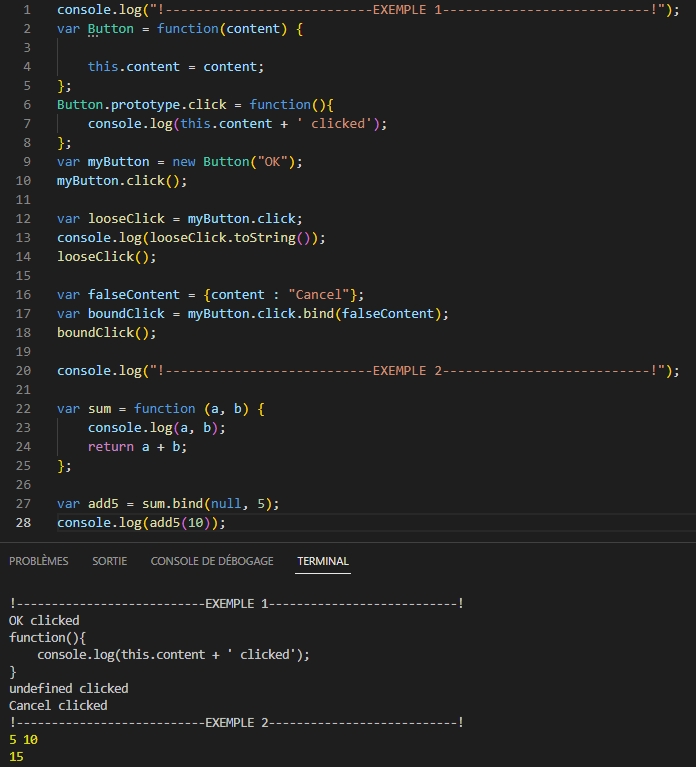Image resolution: width=696 pixels, height=767 pixels.
Task: Open the SORTIE panel tab
Action: [x=110, y=561]
